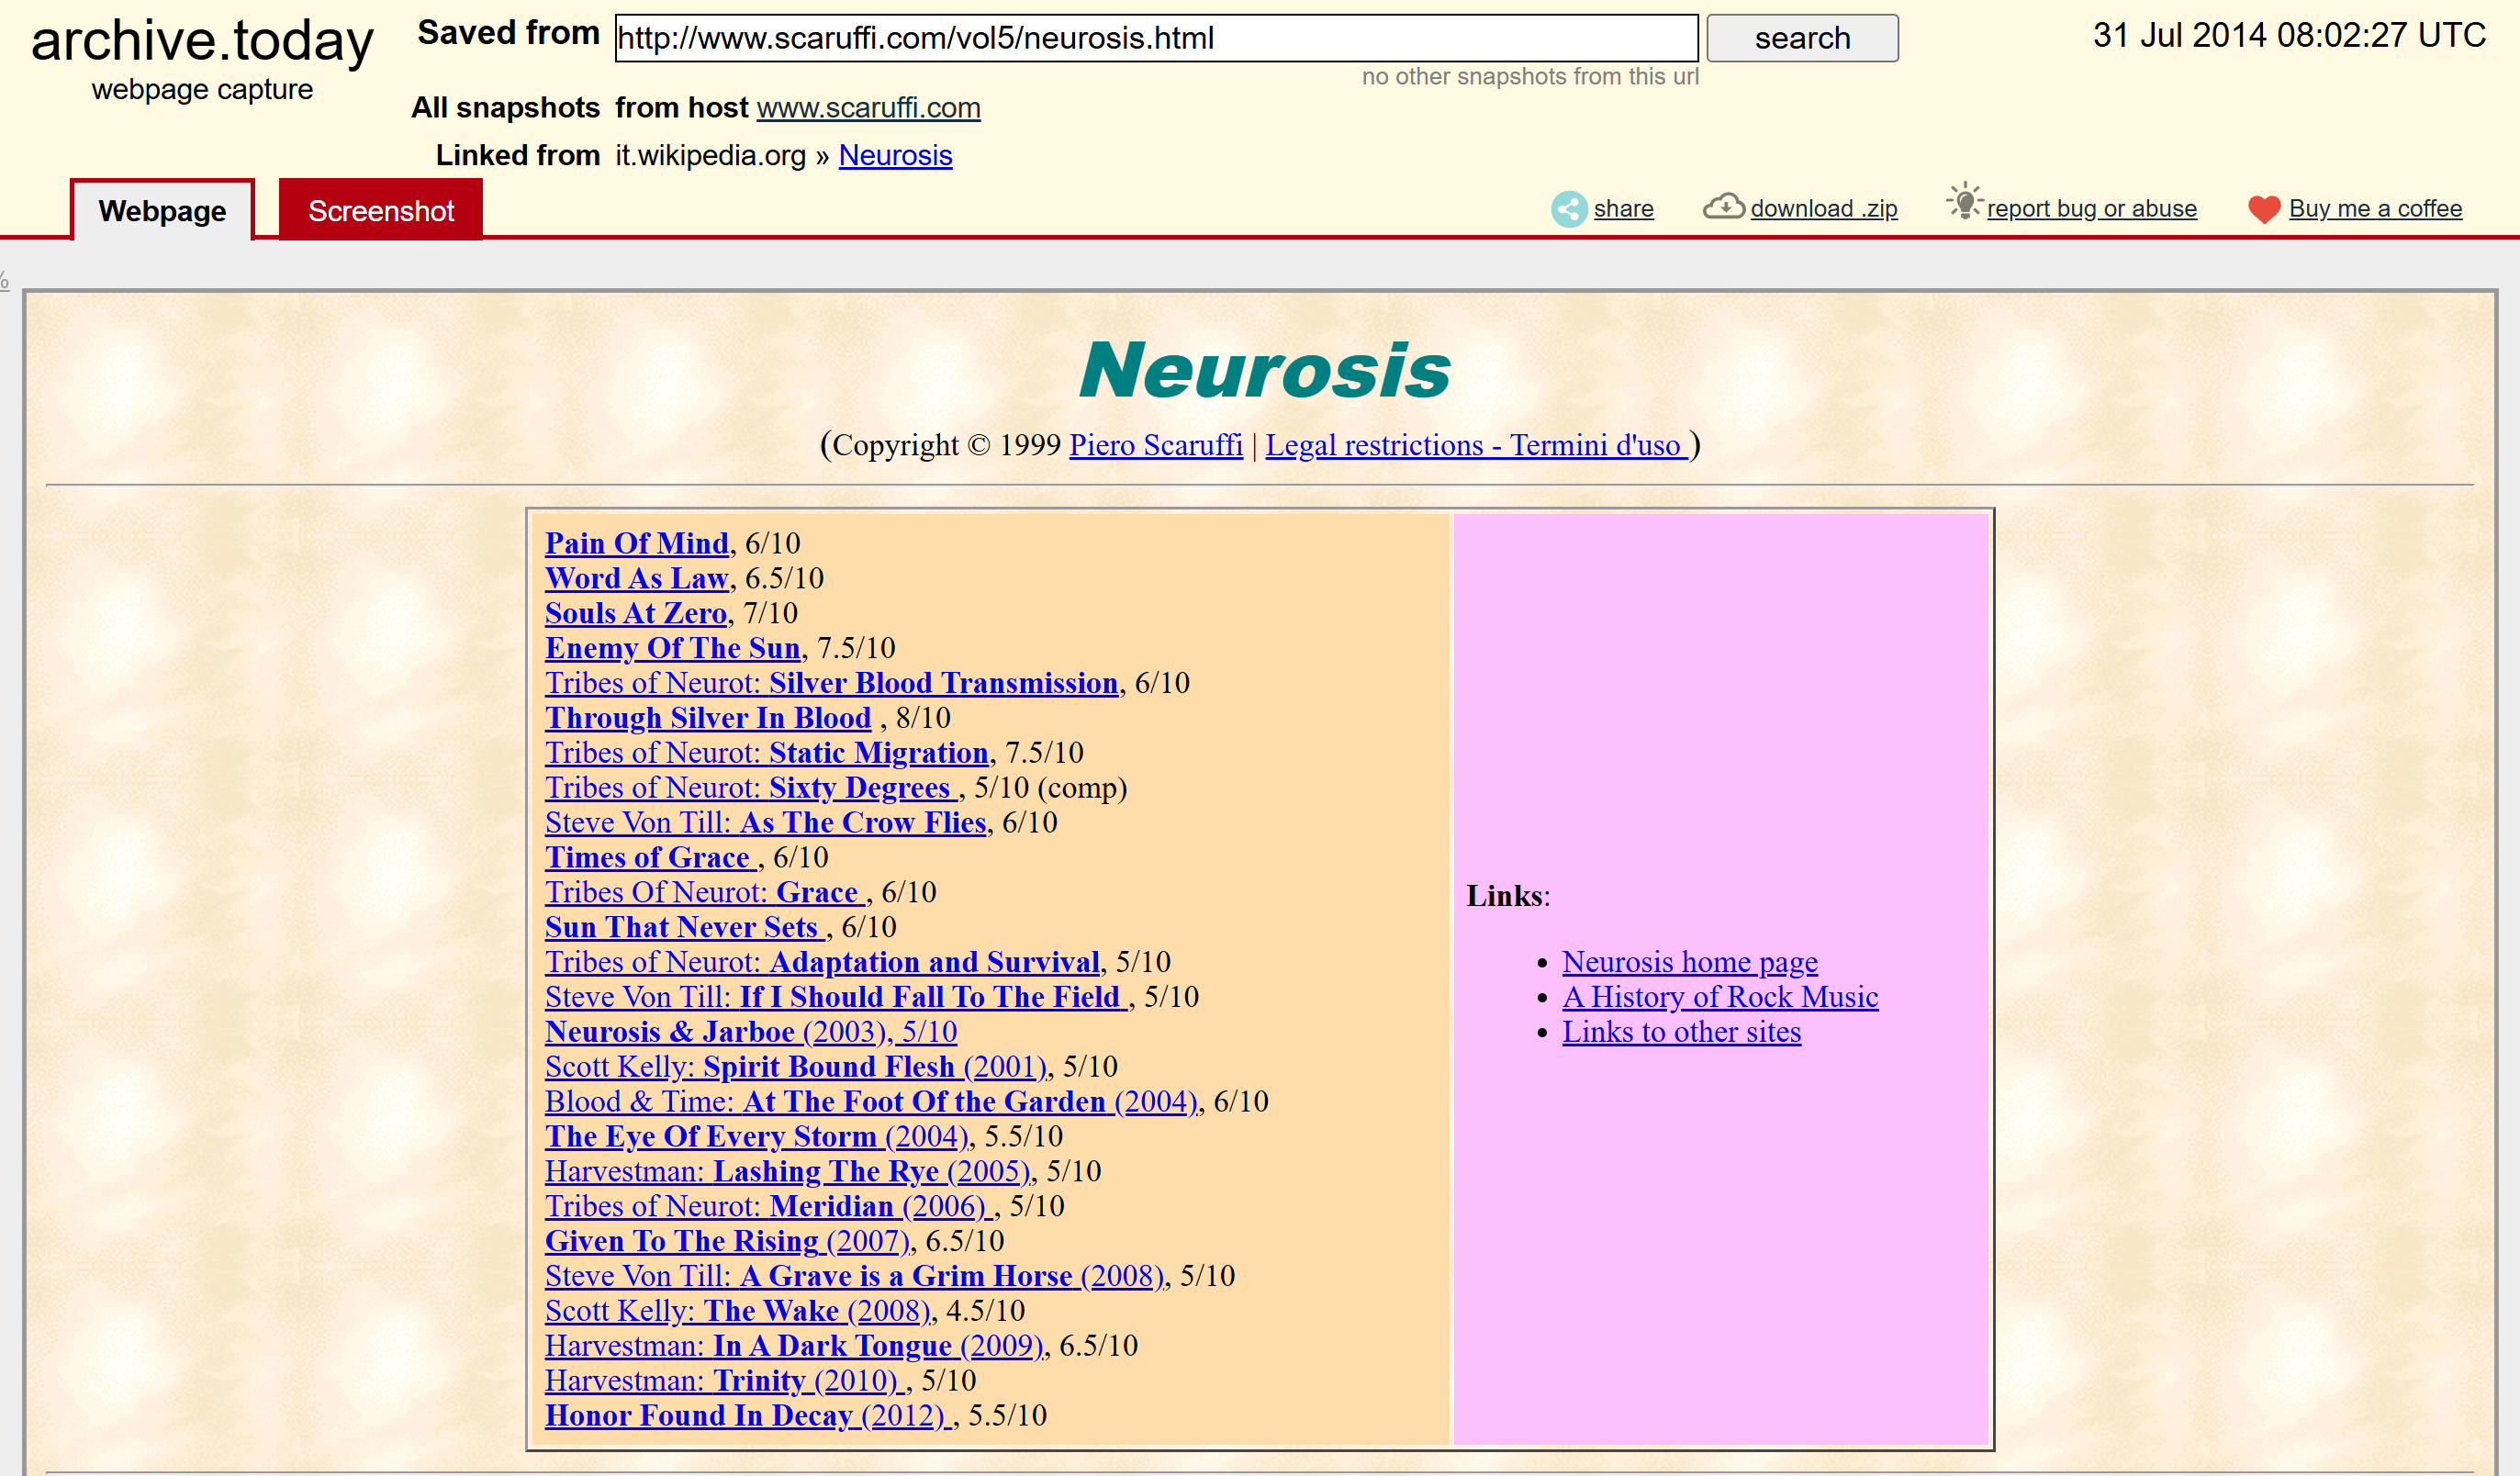
Task: Open Legal restrictions - Termini d'uso link
Action: pyautogui.click(x=1475, y=445)
